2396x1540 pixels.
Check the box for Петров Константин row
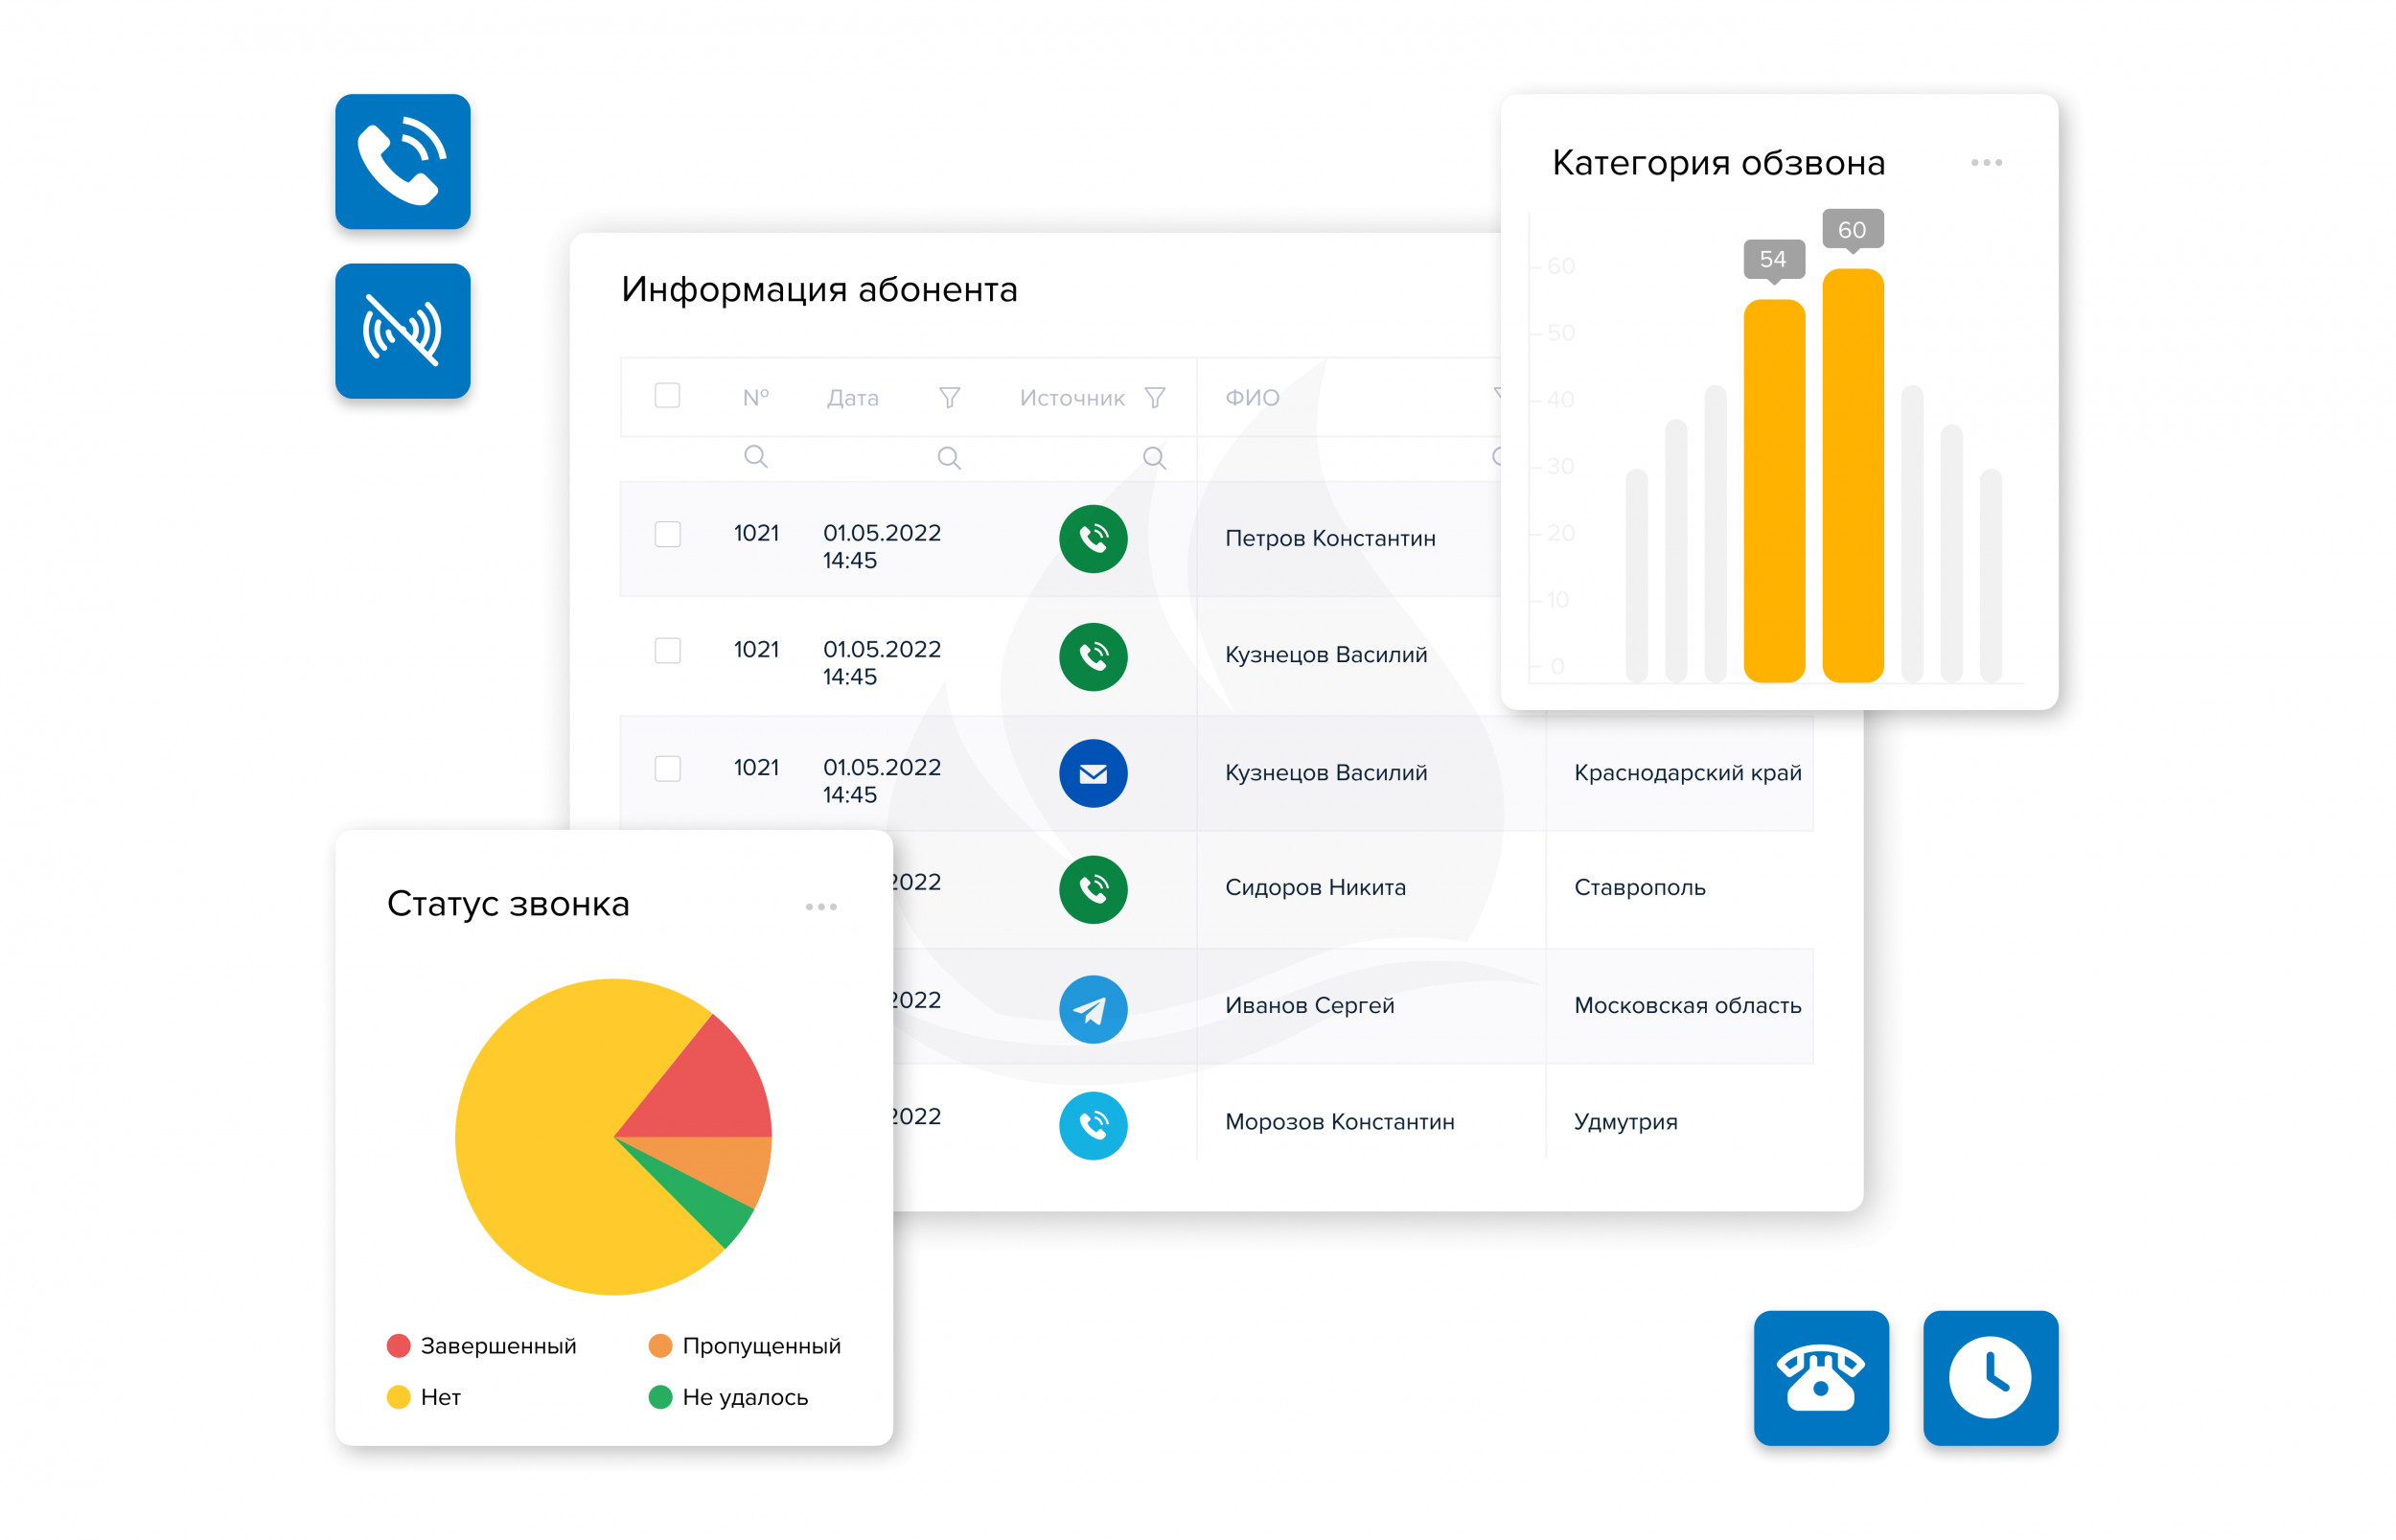click(667, 534)
